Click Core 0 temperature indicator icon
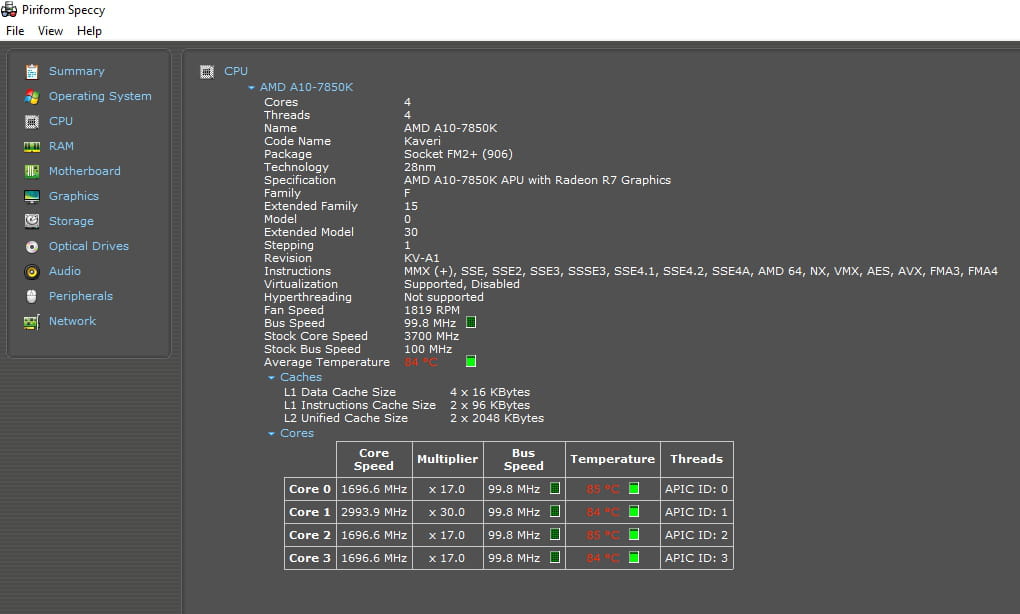The height and width of the screenshot is (614, 1020). pyautogui.click(x=634, y=488)
